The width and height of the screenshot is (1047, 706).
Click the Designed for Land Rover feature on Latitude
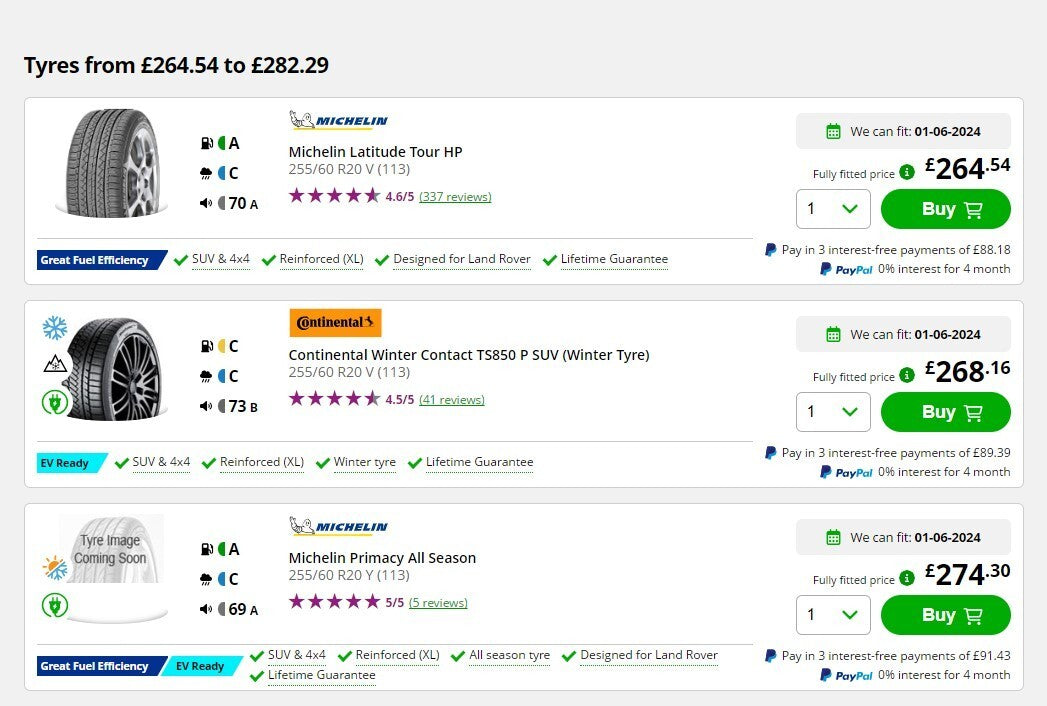[461, 260]
